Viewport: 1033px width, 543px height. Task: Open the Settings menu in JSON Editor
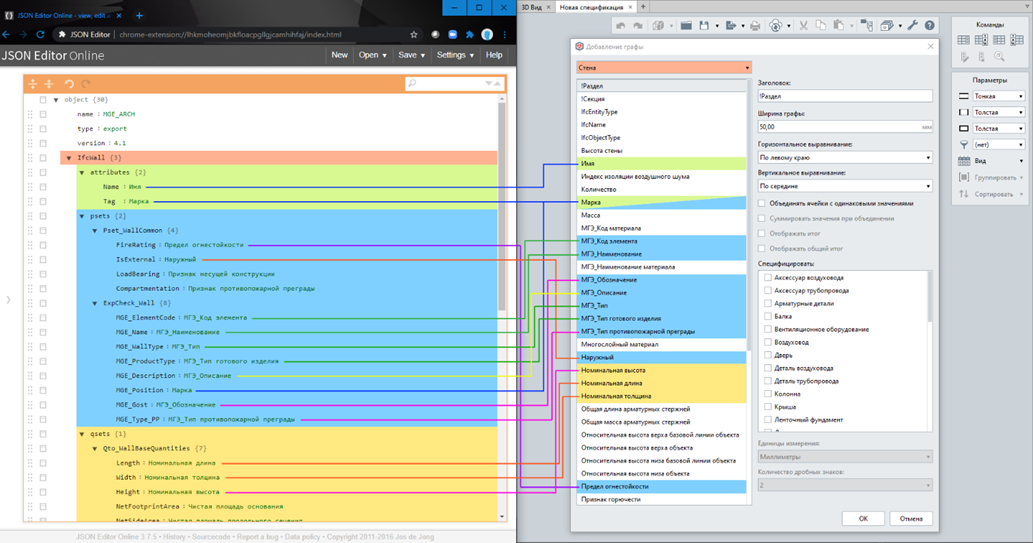tap(453, 55)
